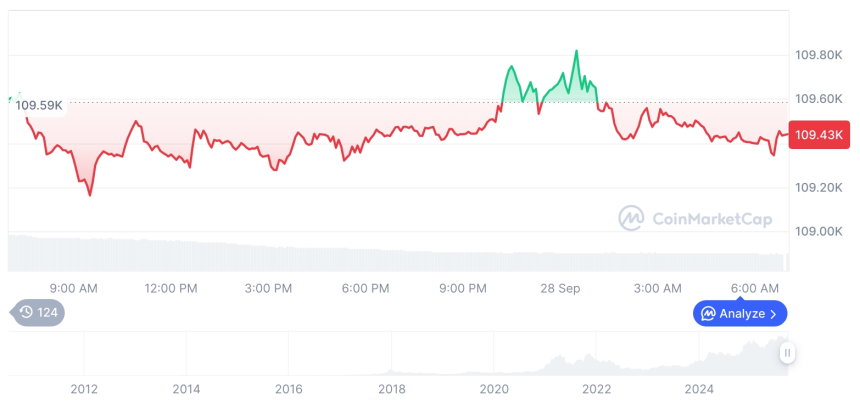The image size is (860, 401).
Task: Click the CoinMarketCap logo watermark
Action: 632,218
